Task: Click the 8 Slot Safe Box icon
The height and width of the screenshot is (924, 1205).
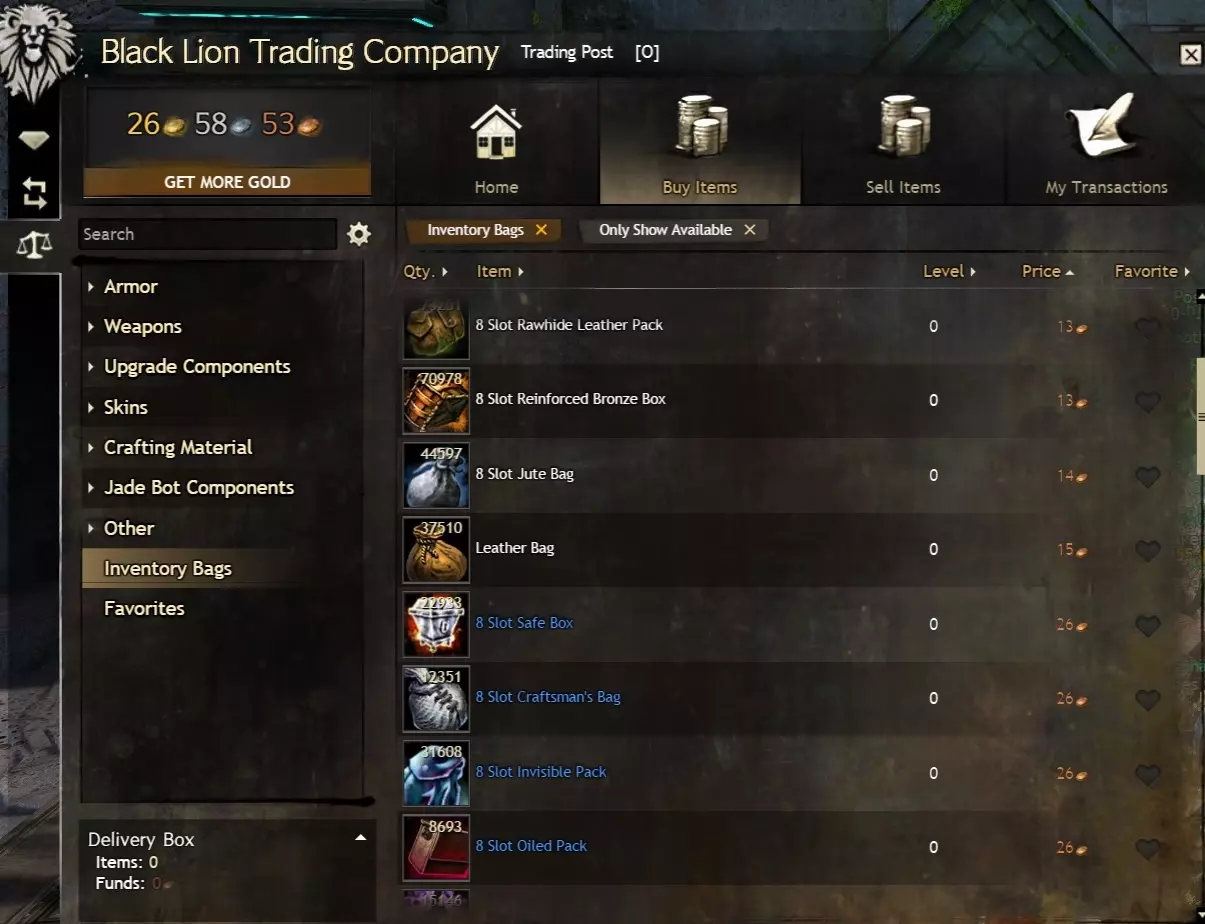Action: coord(436,624)
